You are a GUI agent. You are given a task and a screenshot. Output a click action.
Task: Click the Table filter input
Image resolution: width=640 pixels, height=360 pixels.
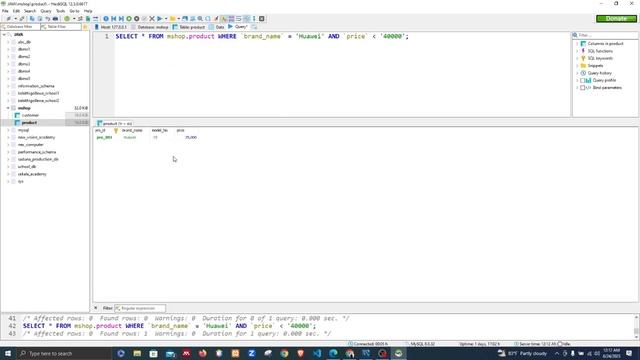(x=61, y=27)
